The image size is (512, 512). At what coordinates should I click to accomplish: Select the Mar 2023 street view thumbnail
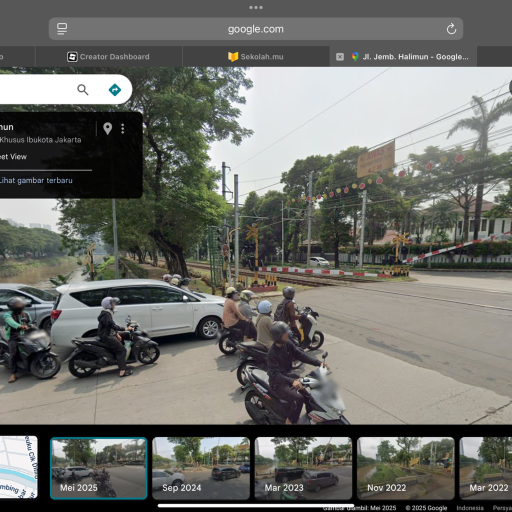(x=303, y=468)
